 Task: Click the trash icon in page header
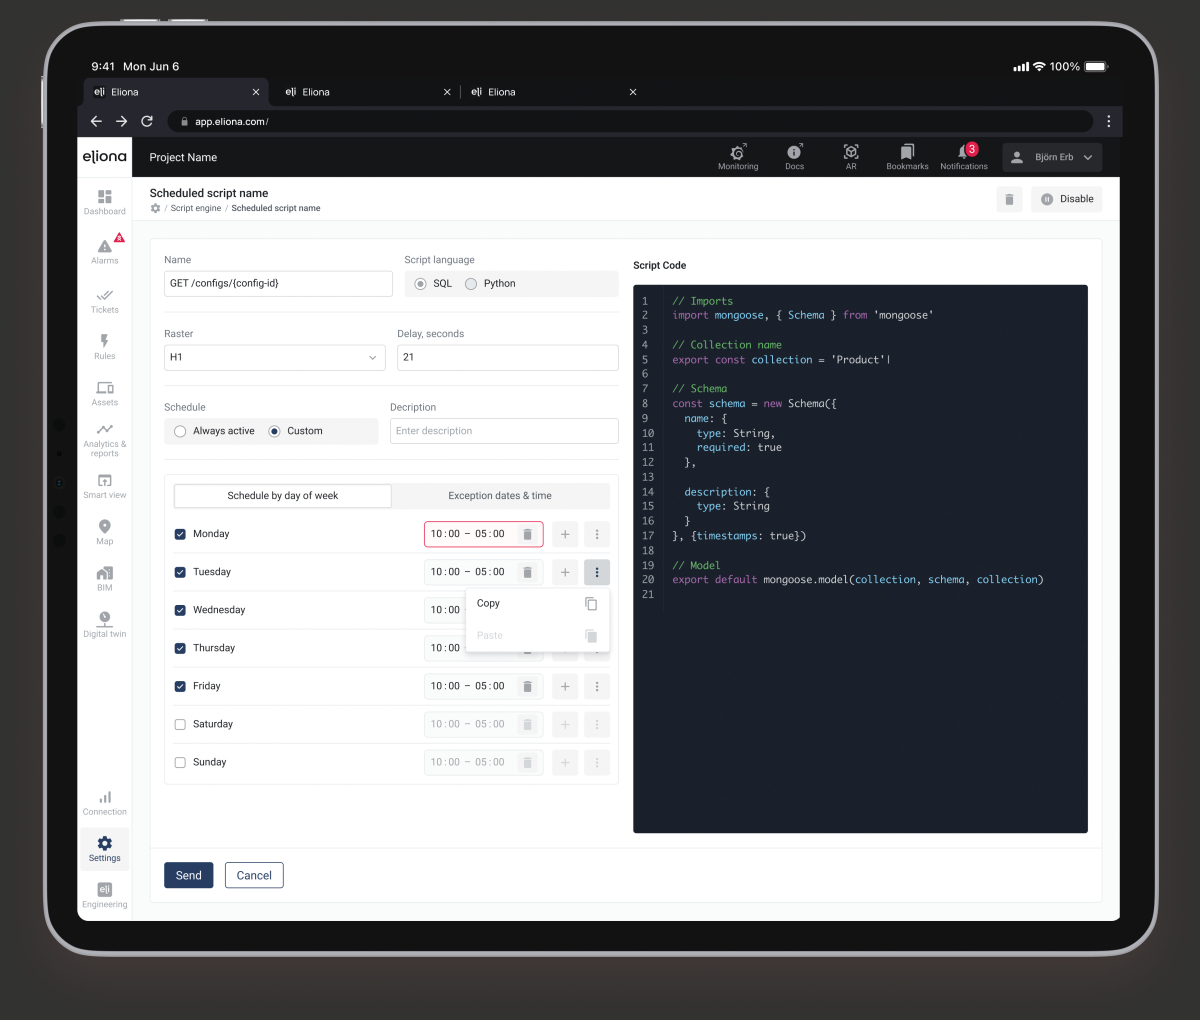click(x=1009, y=199)
